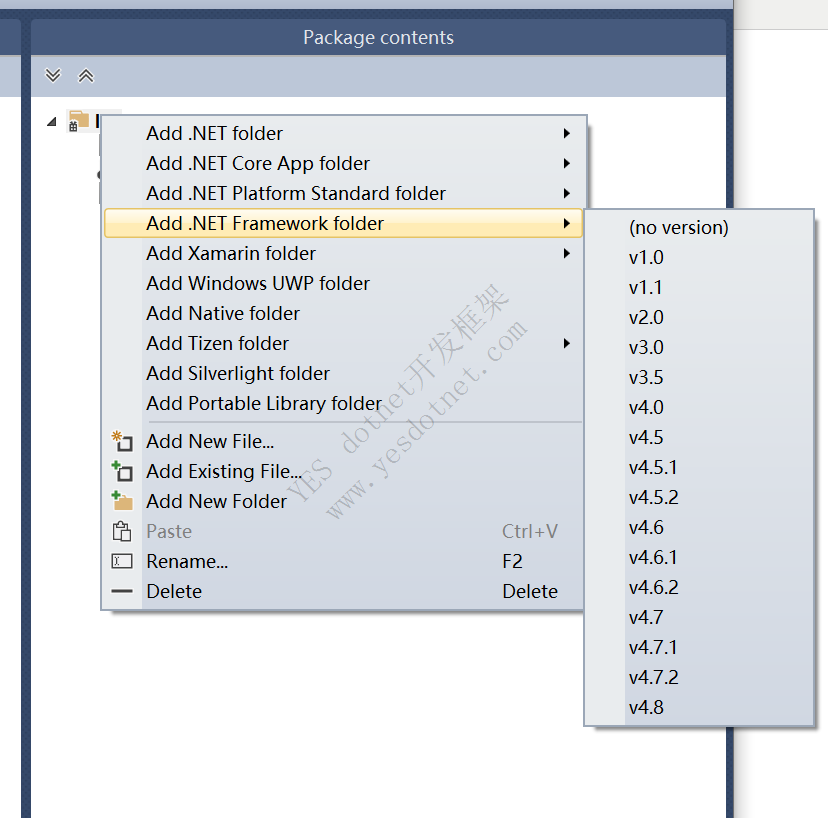Open Add .NET Platform Standard folder submenu
This screenshot has height=818, width=828.
pos(343,193)
